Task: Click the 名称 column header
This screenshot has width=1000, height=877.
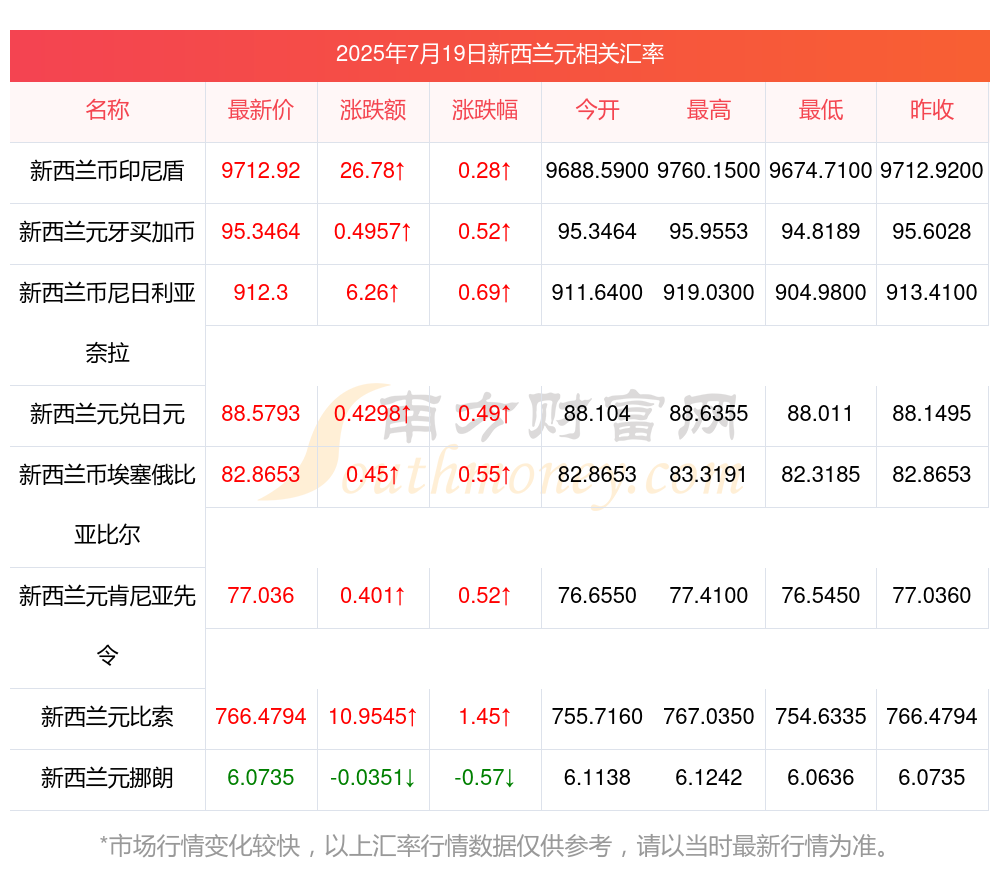Action: coord(107,110)
